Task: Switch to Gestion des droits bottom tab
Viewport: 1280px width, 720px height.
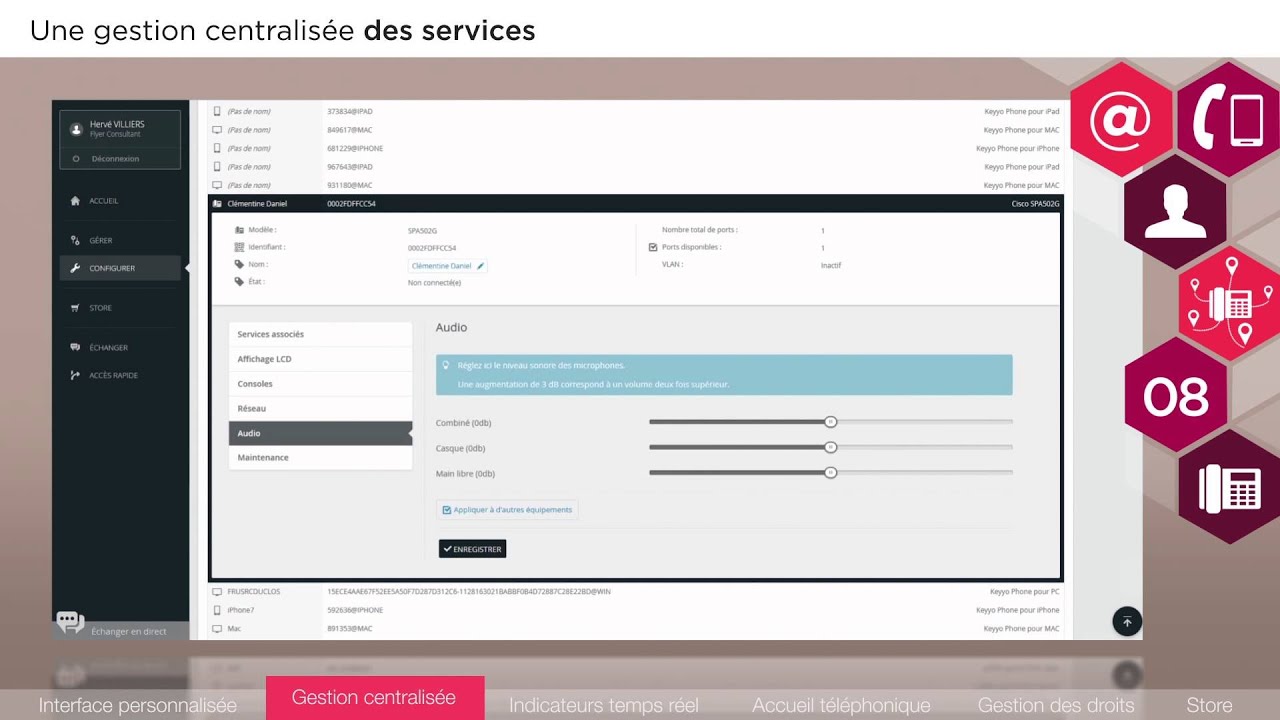Action: (x=1056, y=705)
